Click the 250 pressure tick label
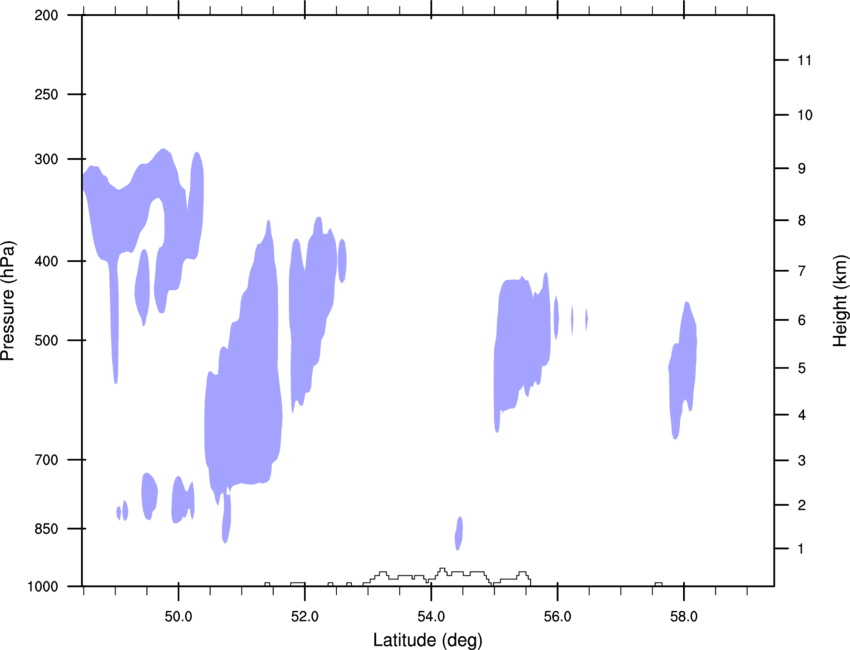This screenshot has height=650, width=850. 46,94
